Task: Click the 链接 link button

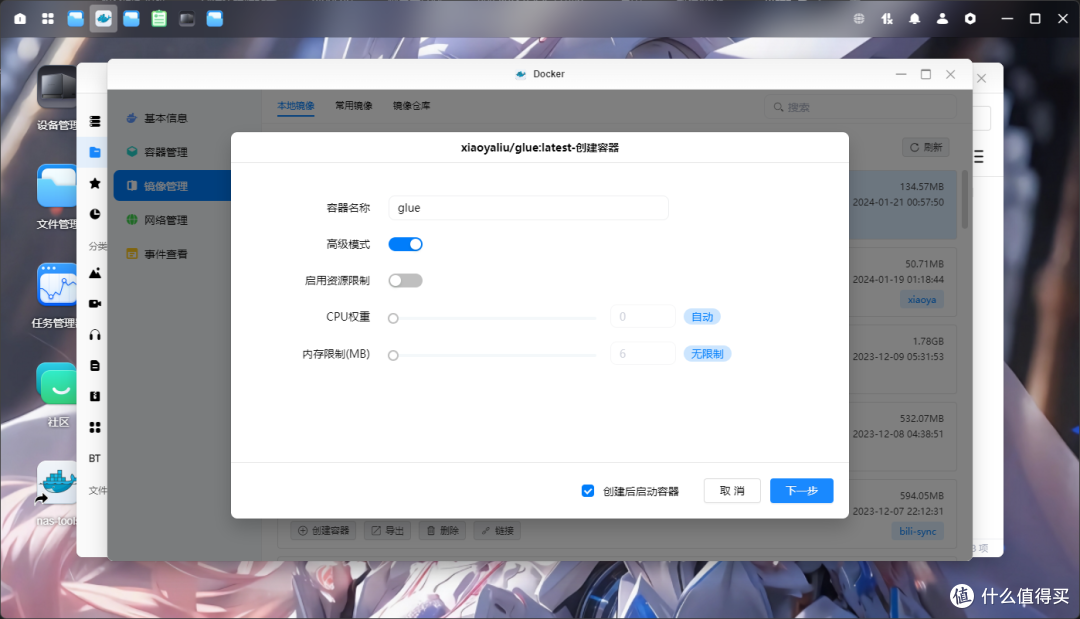Action: 497,531
